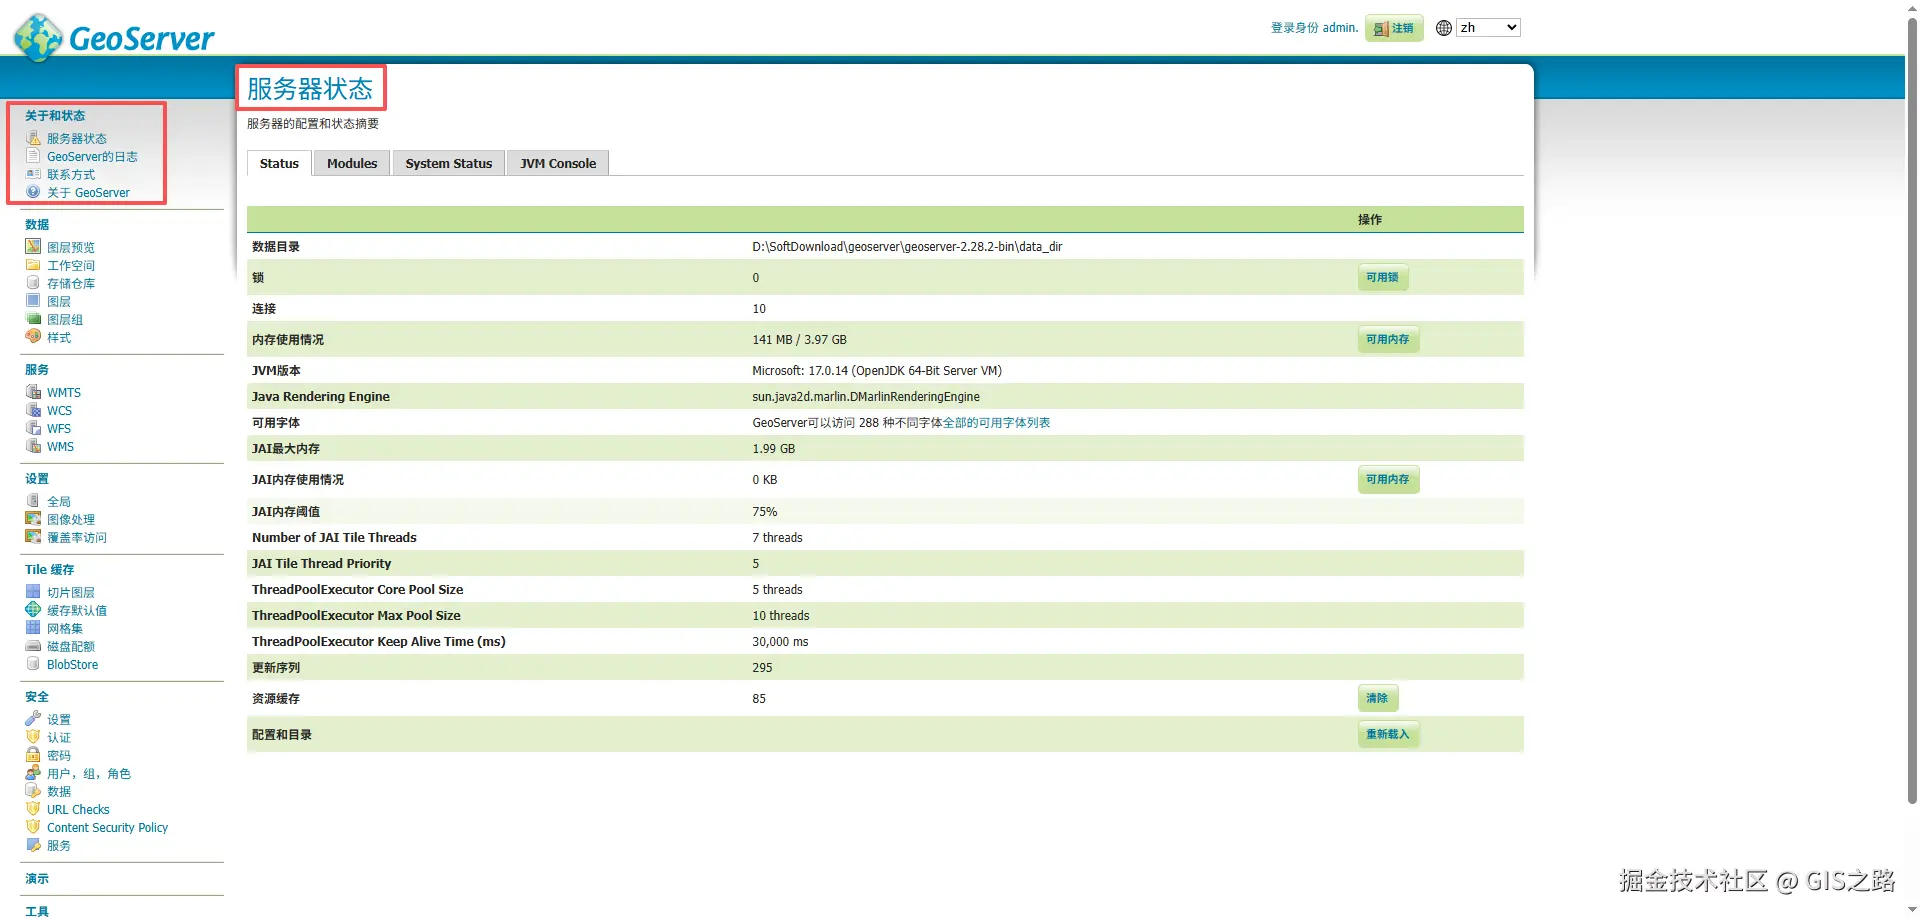1920x919 pixels.
Task: Click the 缓存默认值 globe icon
Action: pyautogui.click(x=33, y=610)
